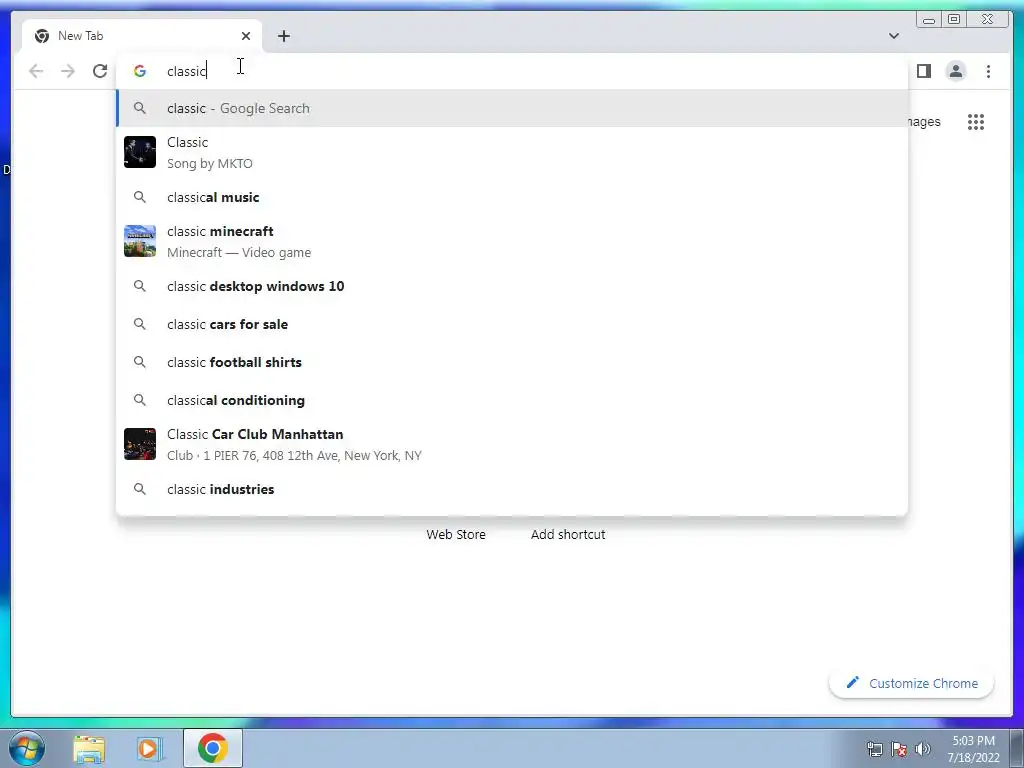Choose Classic Car Club Manhattan suggestion
Image resolution: width=1024 pixels, height=768 pixels.
coord(512,444)
